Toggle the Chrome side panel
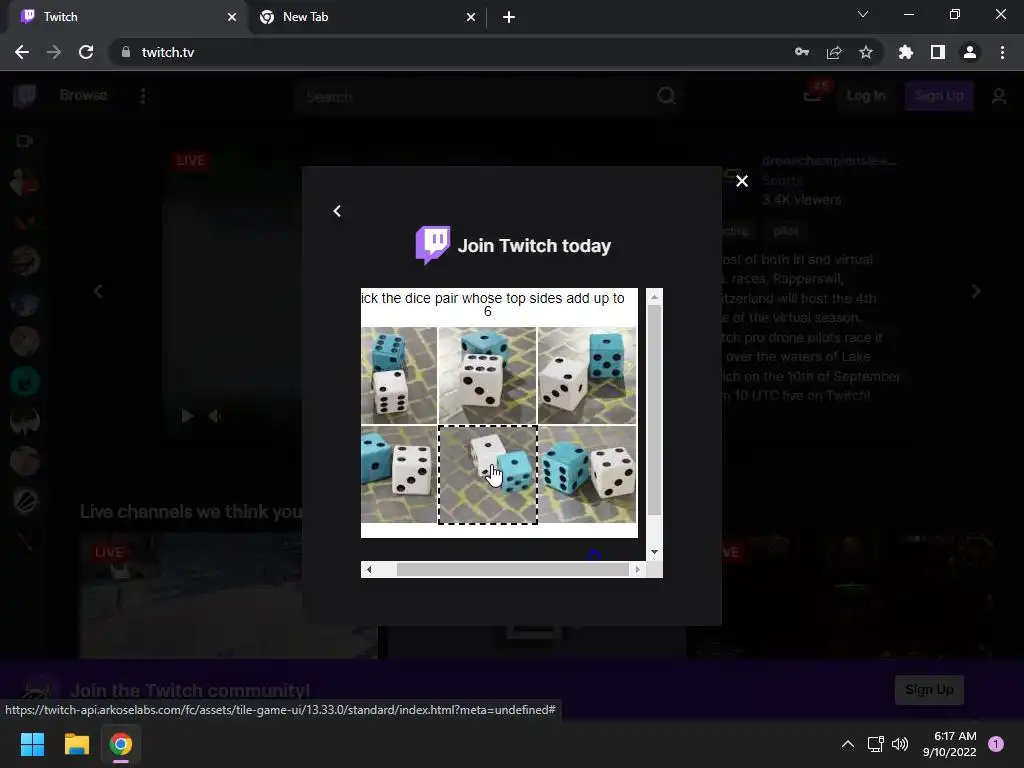 coord(938,52)
